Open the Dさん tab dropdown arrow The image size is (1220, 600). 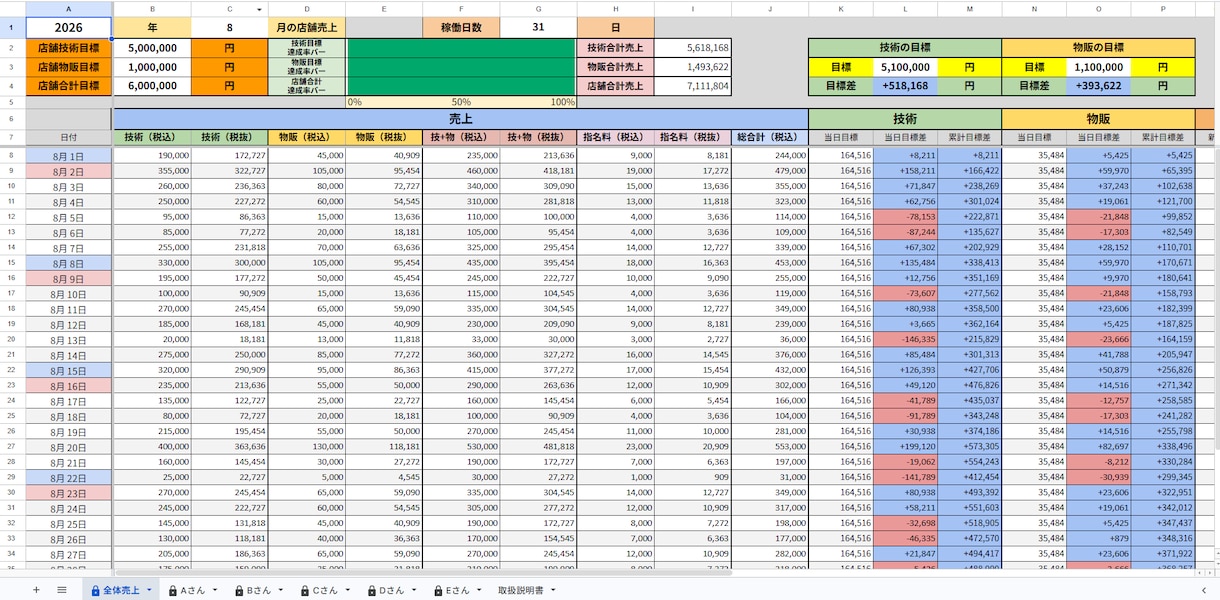tap(414, 590)
